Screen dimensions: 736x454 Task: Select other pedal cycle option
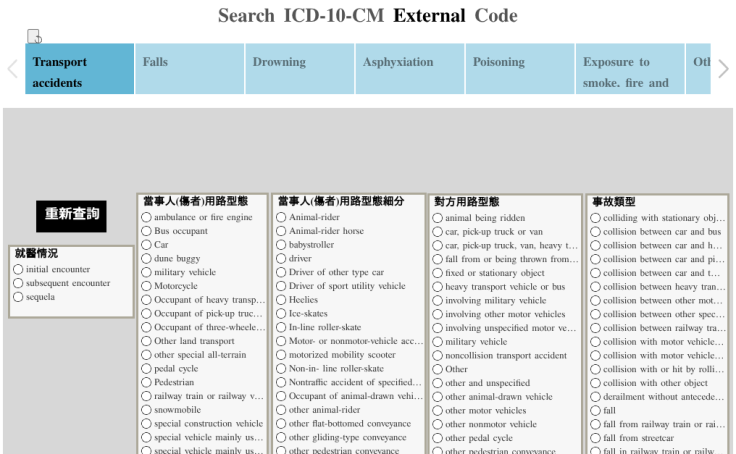pos(437,438)
